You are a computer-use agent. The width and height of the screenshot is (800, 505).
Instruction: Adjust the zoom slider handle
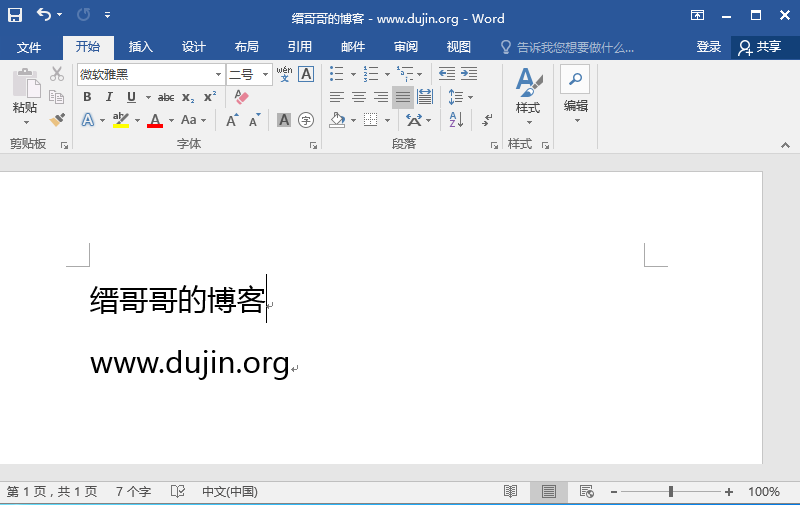671,492
